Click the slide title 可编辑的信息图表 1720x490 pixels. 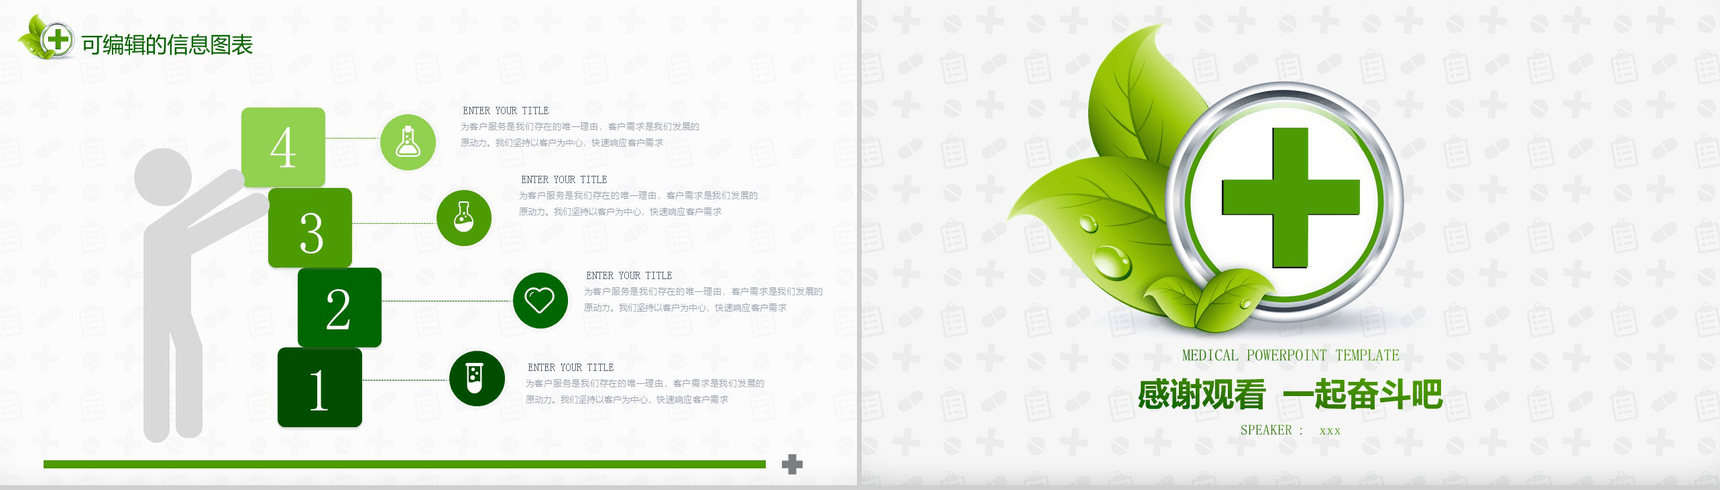click(167, 45)
